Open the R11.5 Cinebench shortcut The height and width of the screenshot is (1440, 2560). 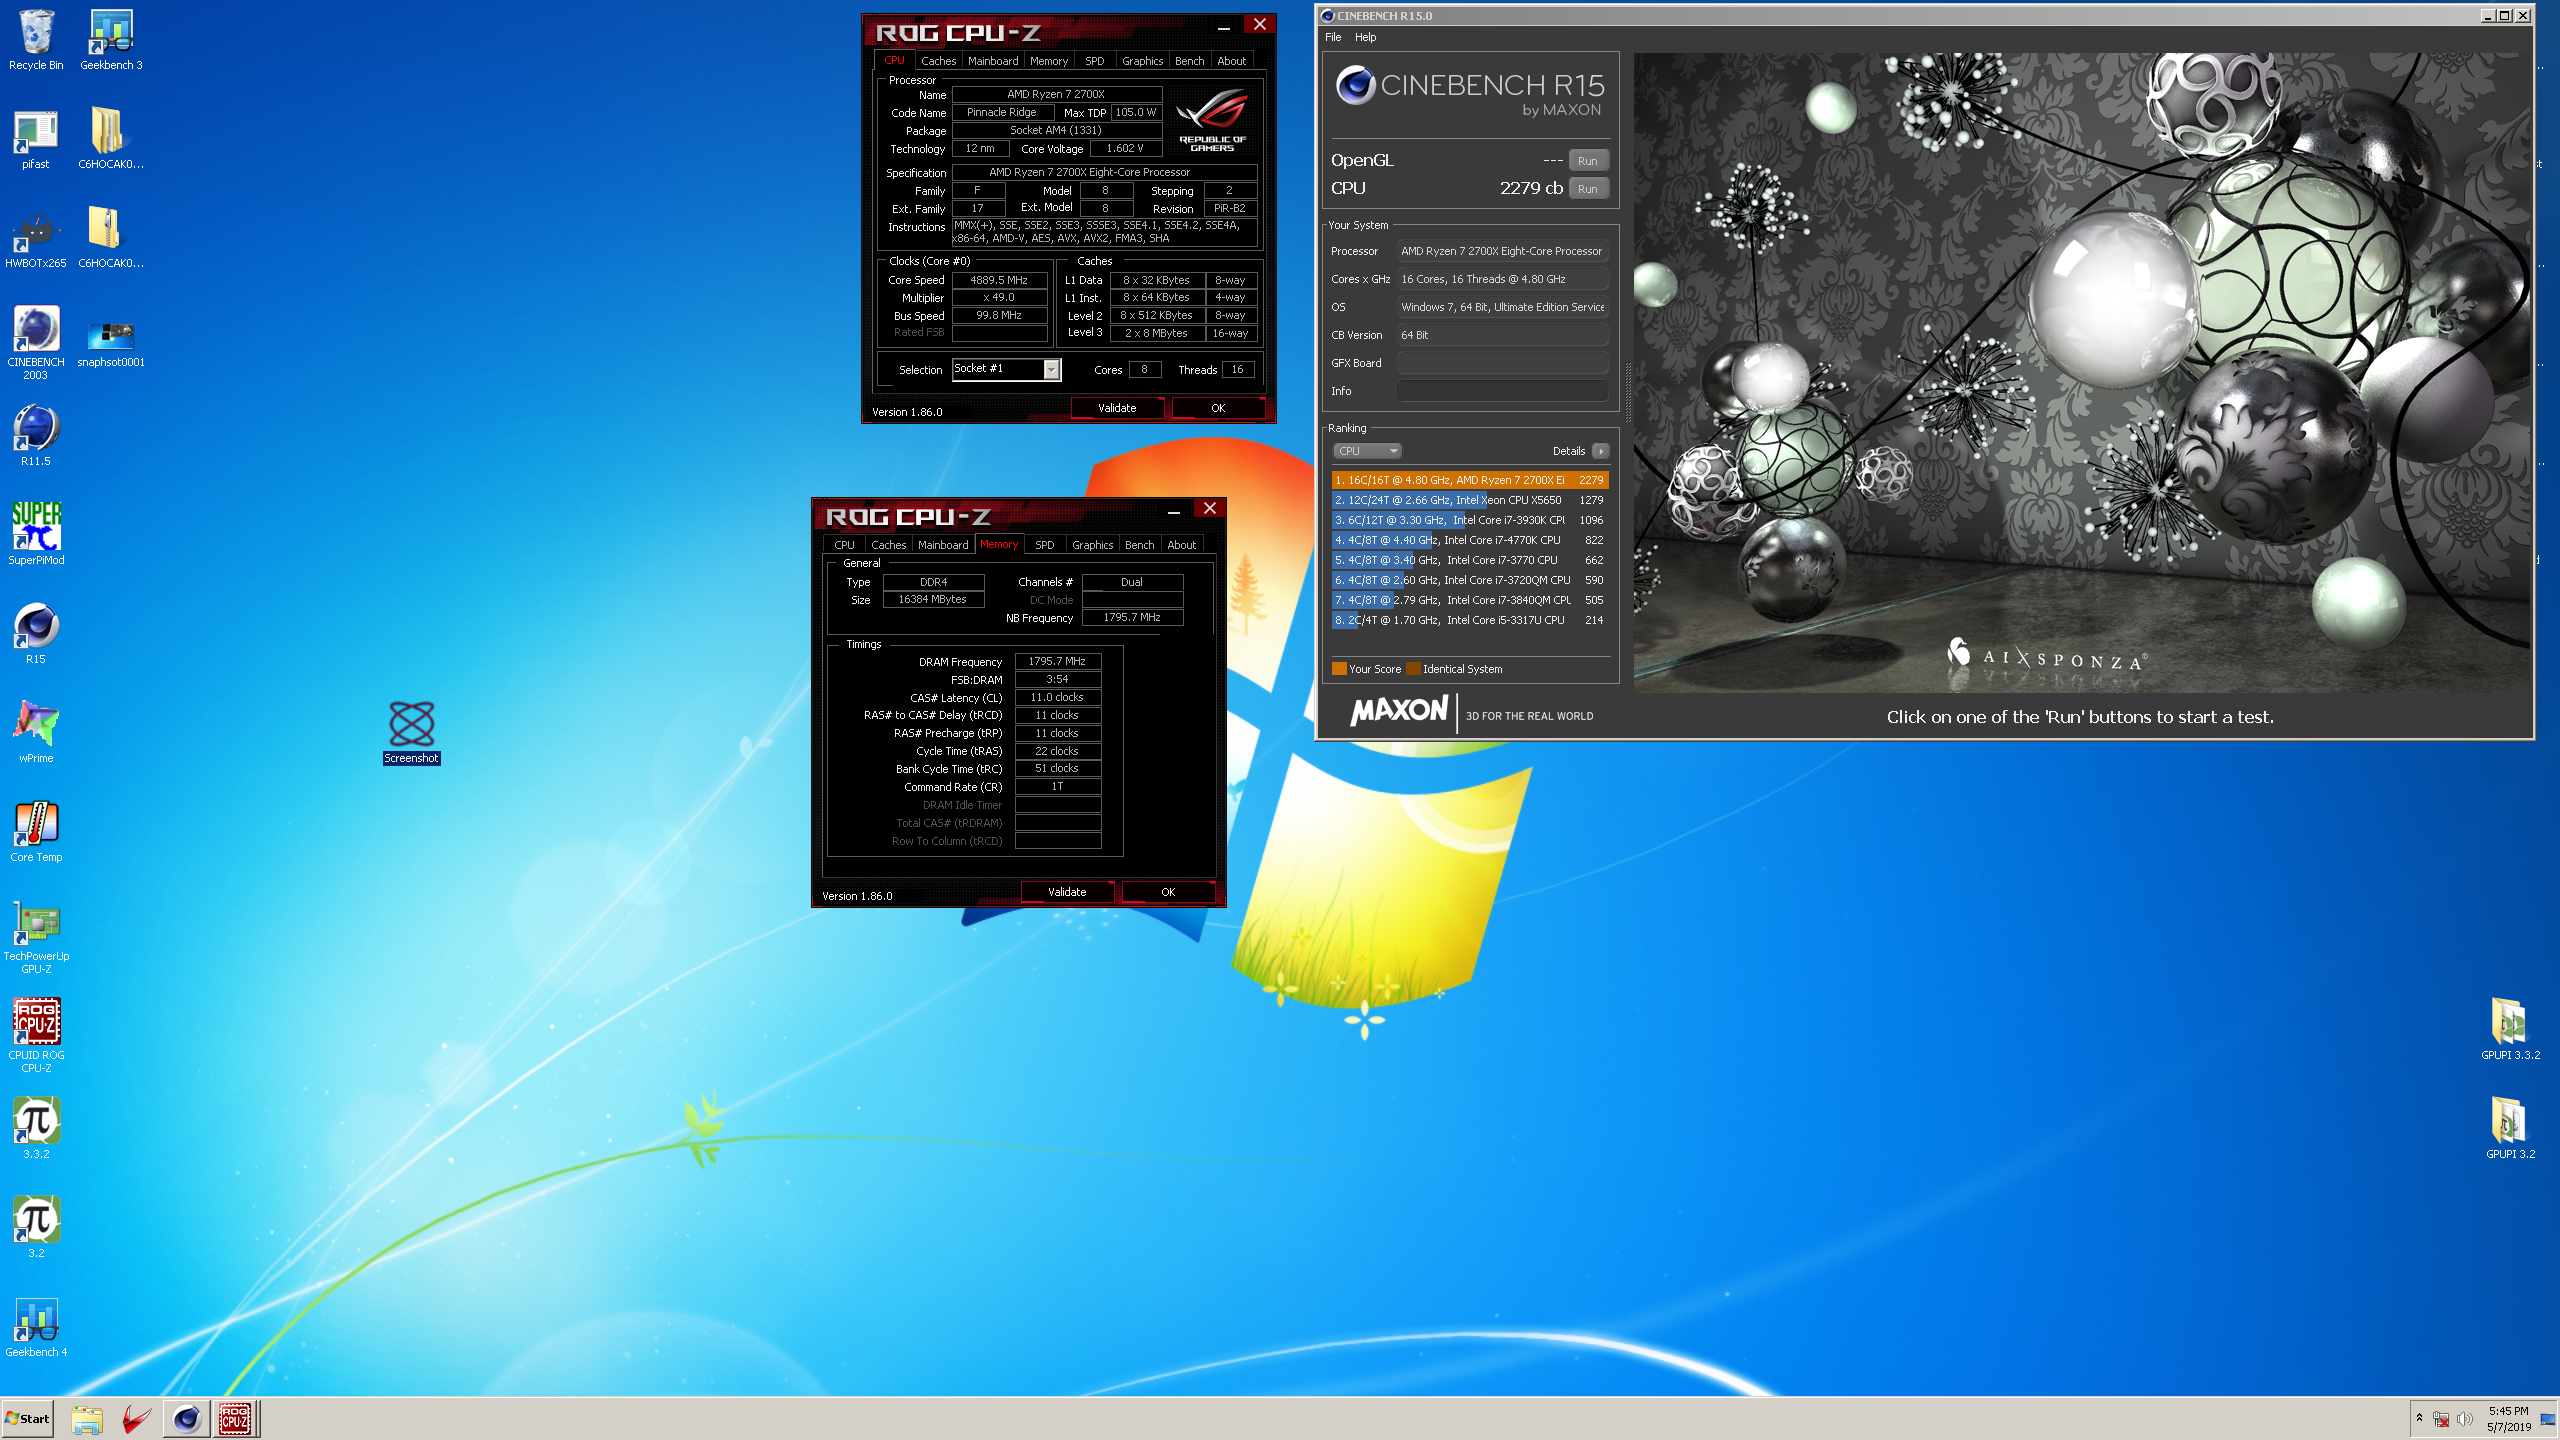(36, 436)
